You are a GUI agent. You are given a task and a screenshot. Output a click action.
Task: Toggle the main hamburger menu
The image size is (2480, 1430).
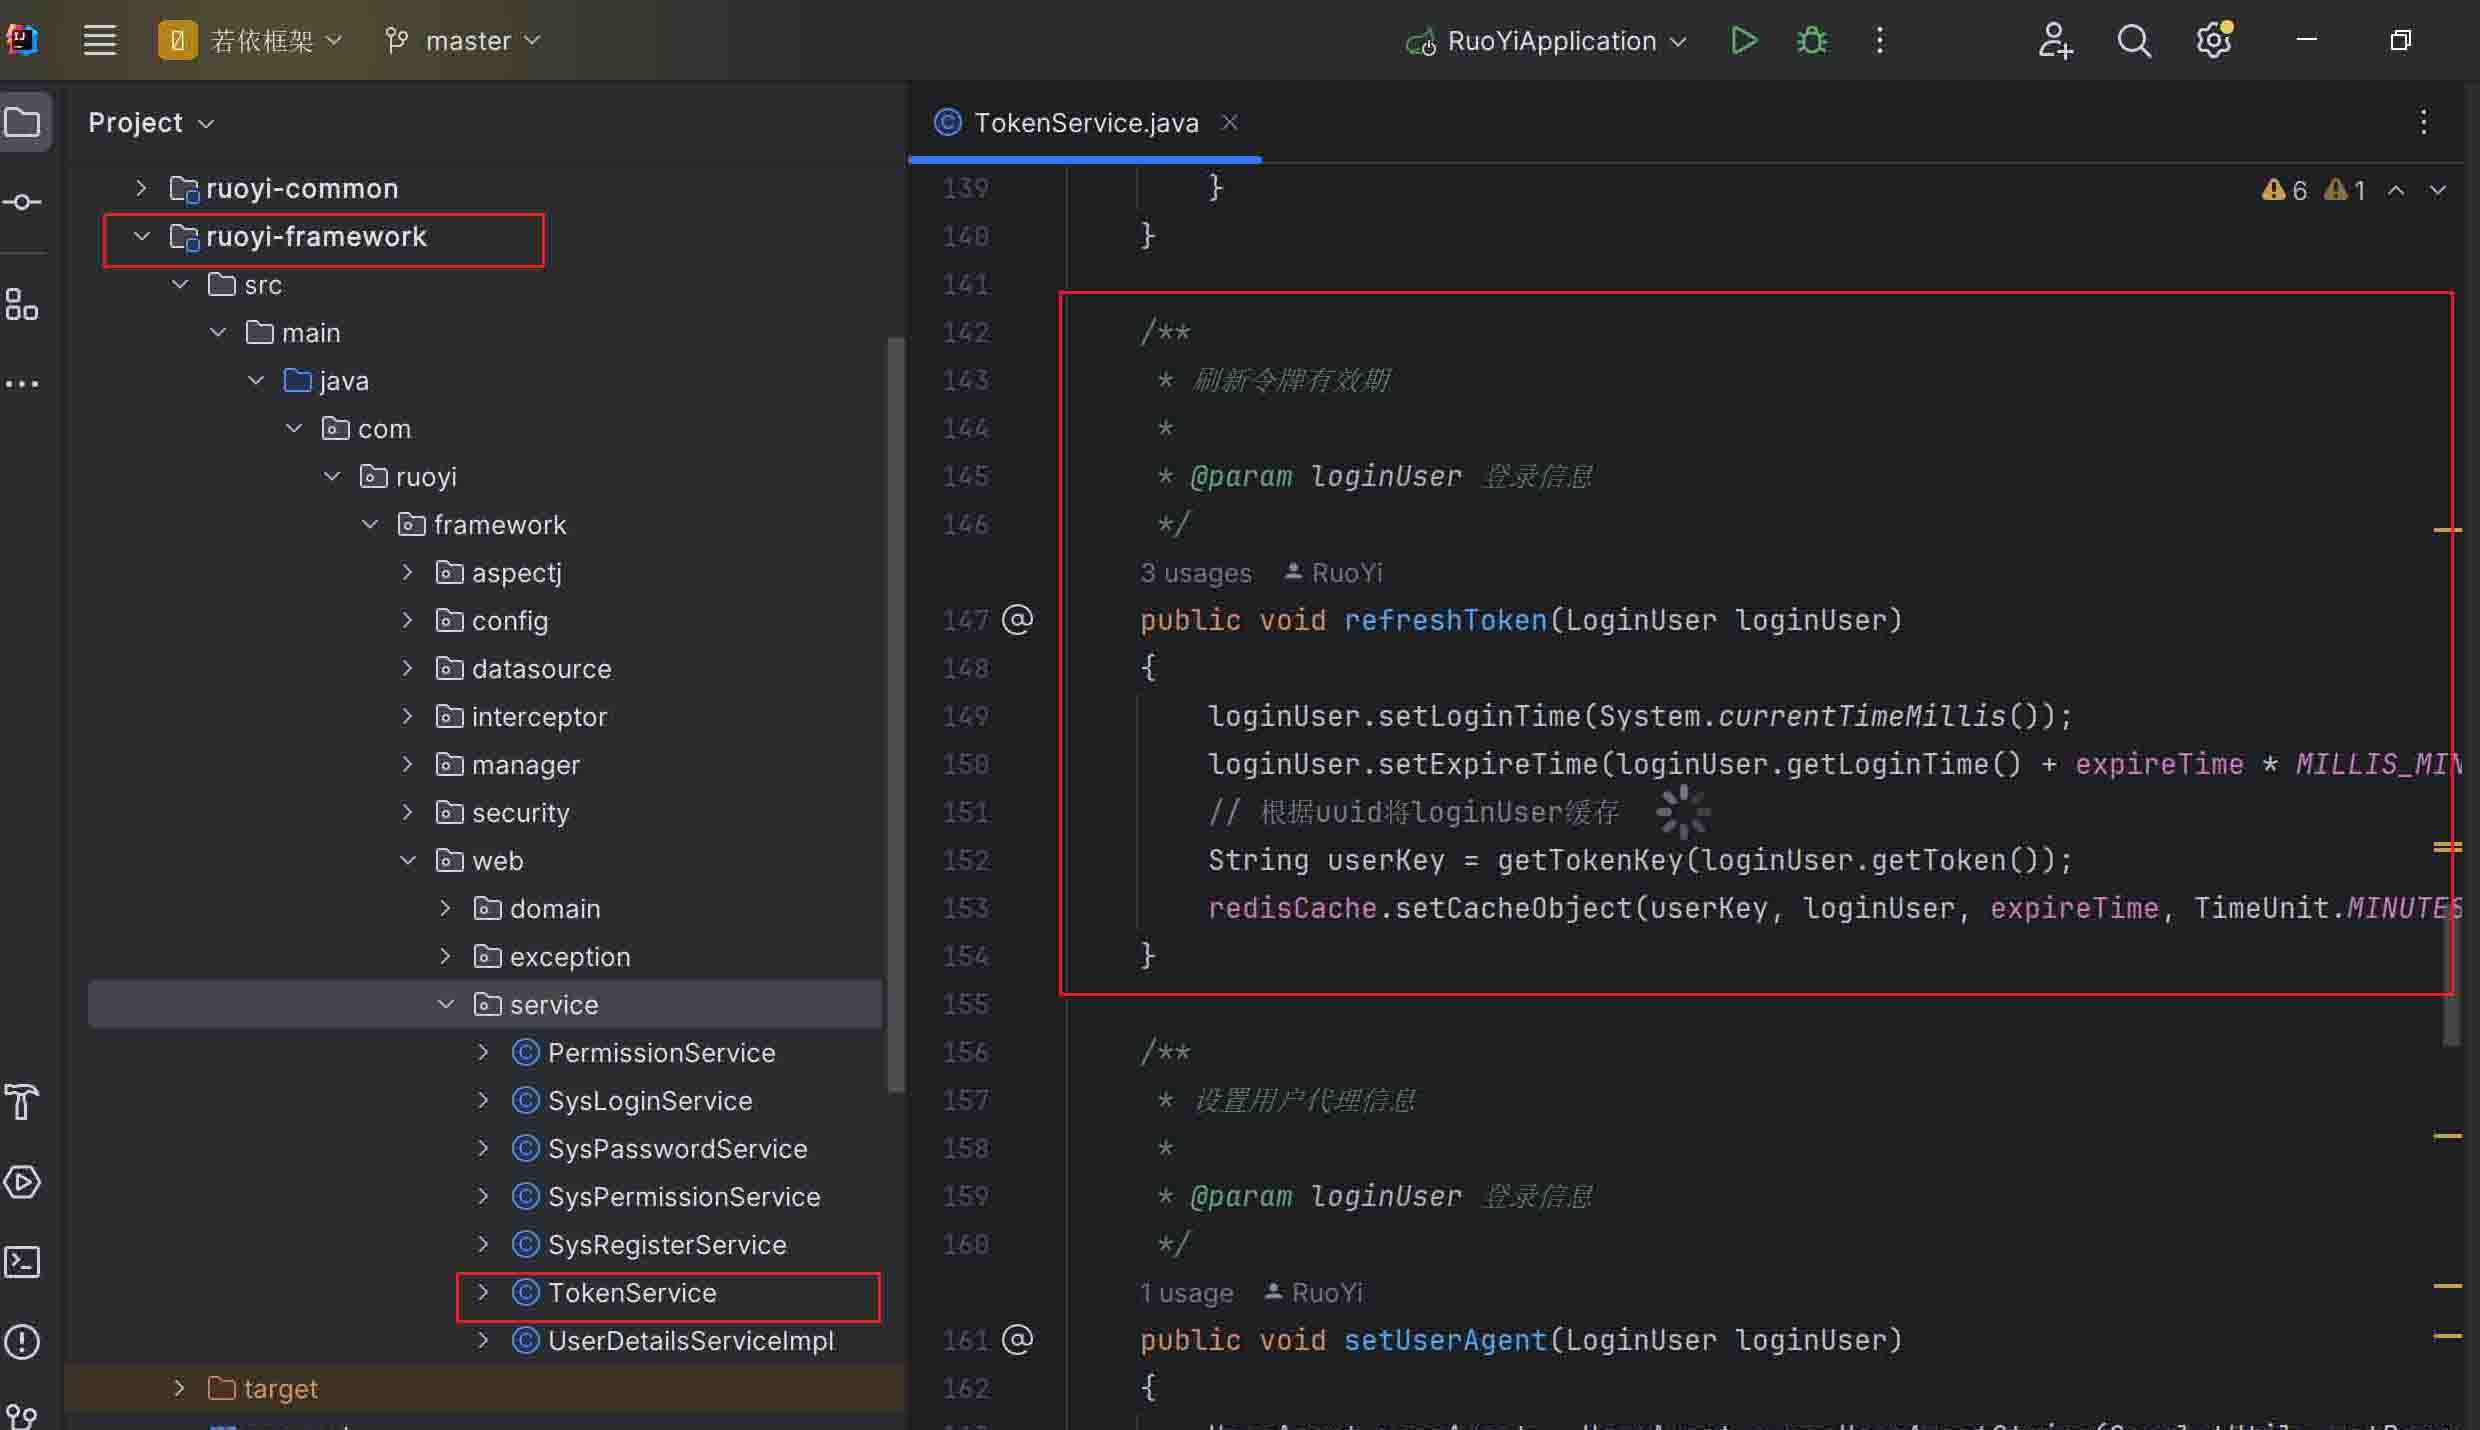(100, 40)
